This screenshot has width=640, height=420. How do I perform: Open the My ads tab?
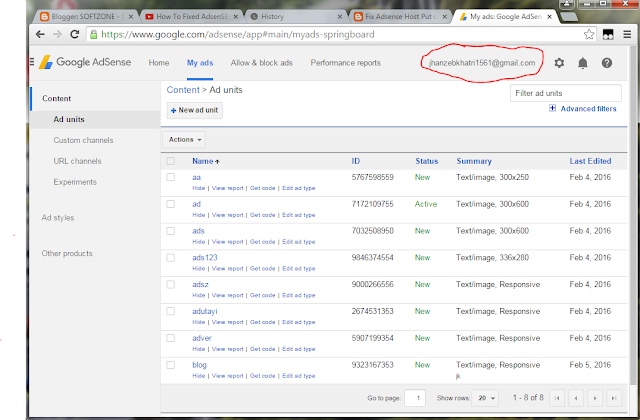click(x=200, y=63)
